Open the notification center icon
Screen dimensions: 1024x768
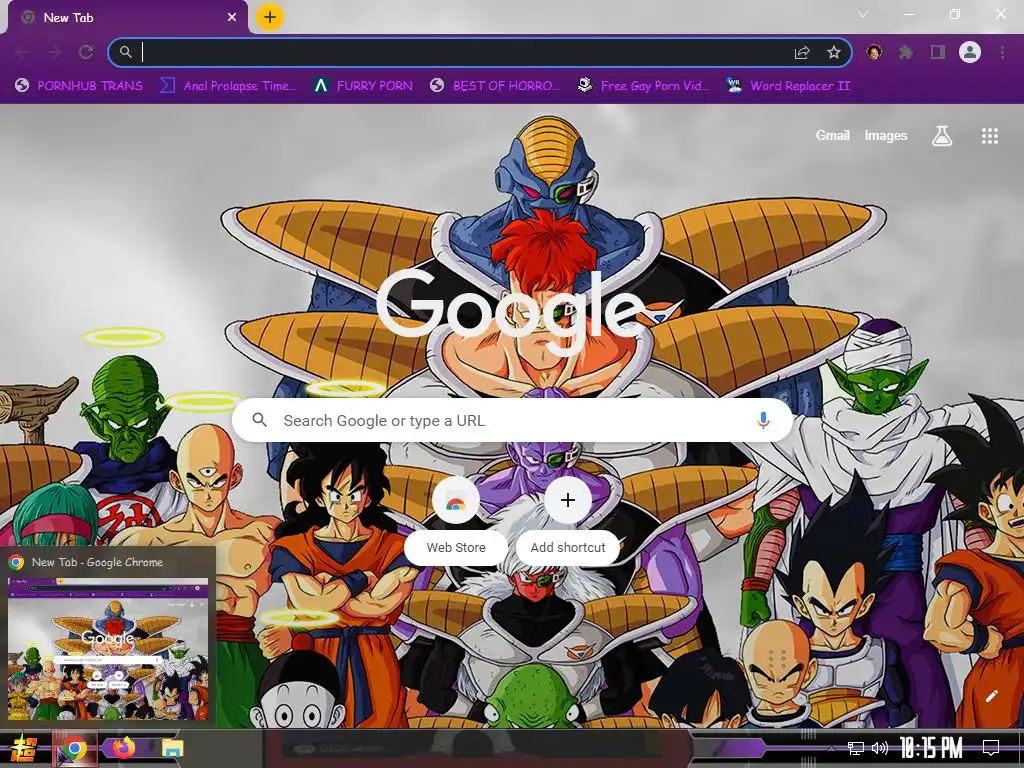[x=991, y=748]
